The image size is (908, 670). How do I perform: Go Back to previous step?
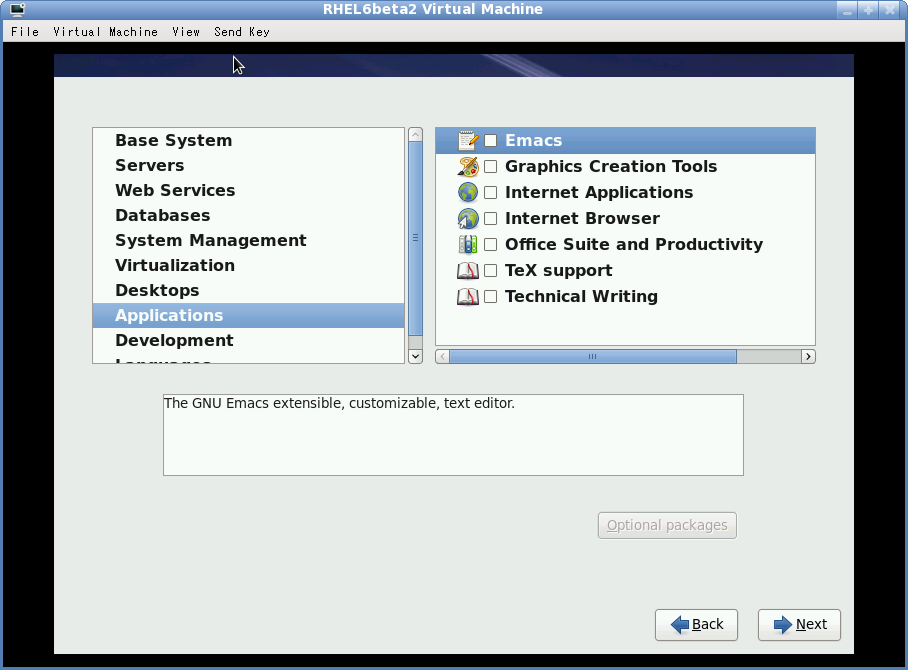(x=696, y=624)
